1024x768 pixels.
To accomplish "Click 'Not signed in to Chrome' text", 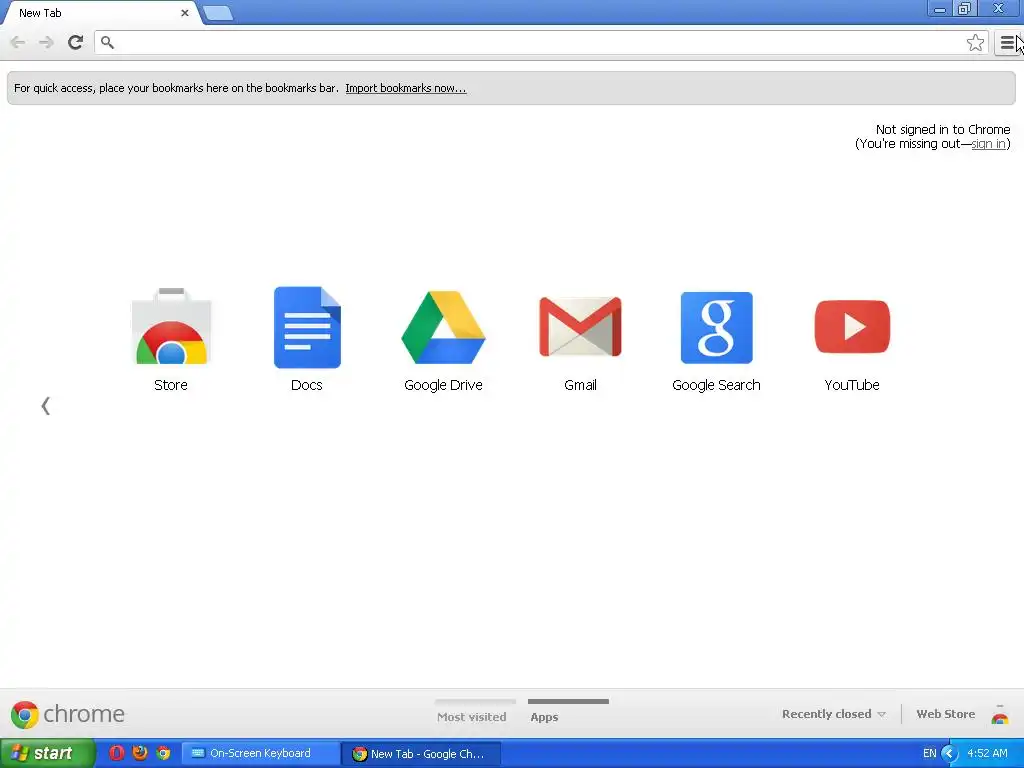I will [x=942, y=129].
